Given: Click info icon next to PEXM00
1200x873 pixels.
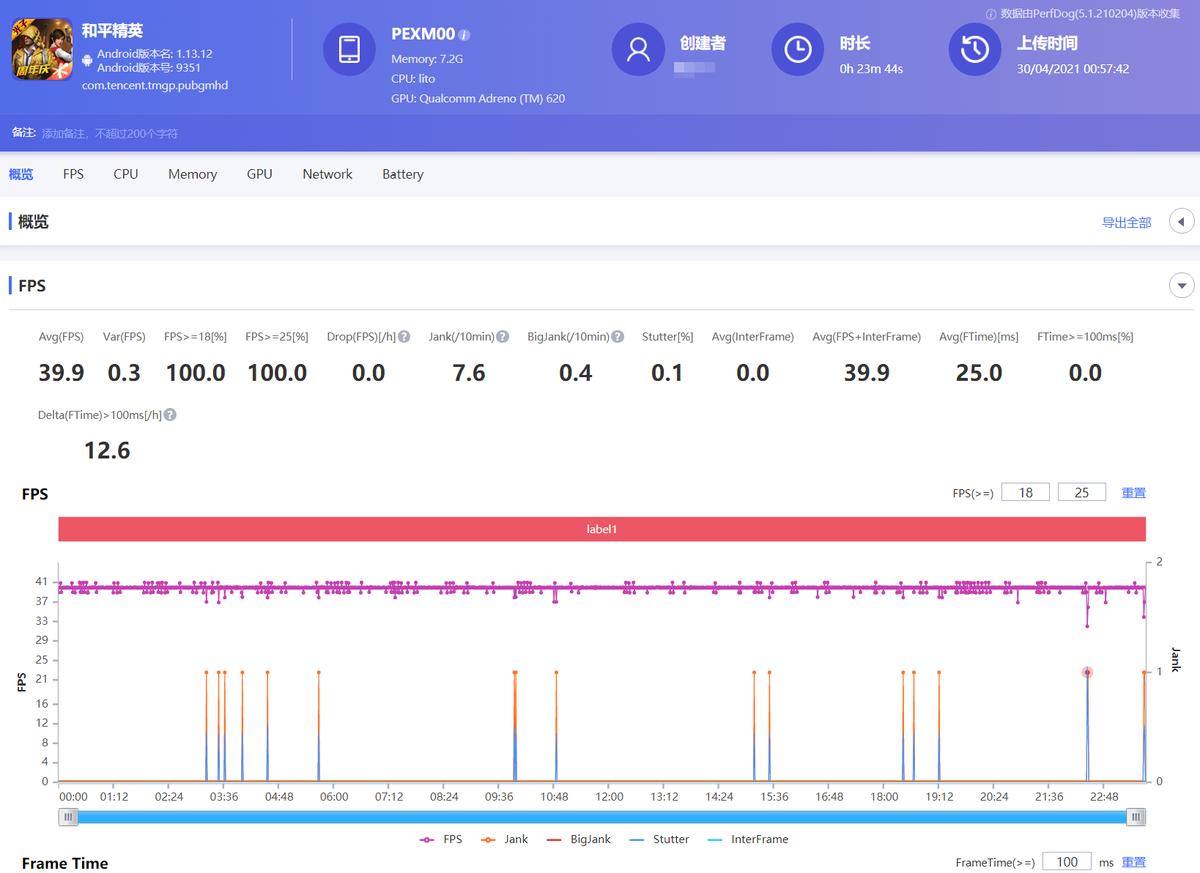Looking at the screenshot, I should (465, 35).
